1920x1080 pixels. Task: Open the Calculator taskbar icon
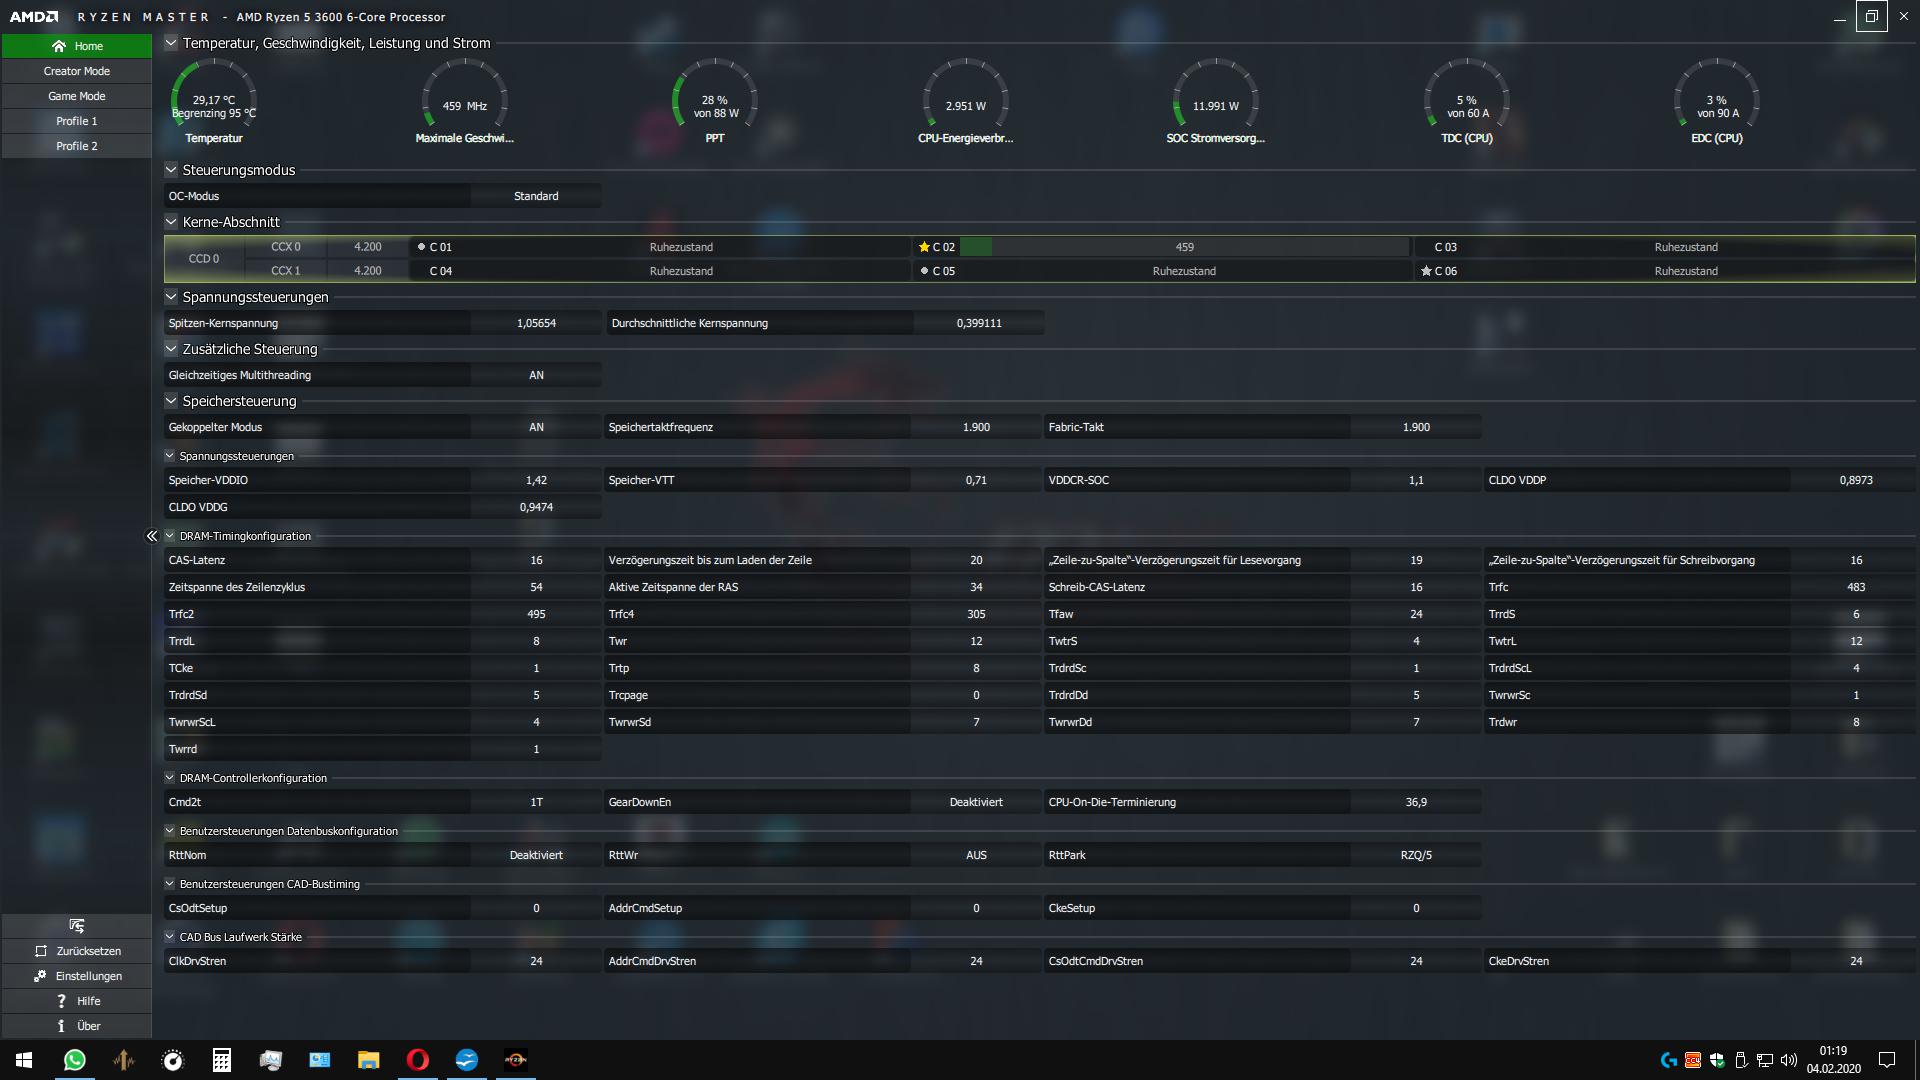point(222,1060)
